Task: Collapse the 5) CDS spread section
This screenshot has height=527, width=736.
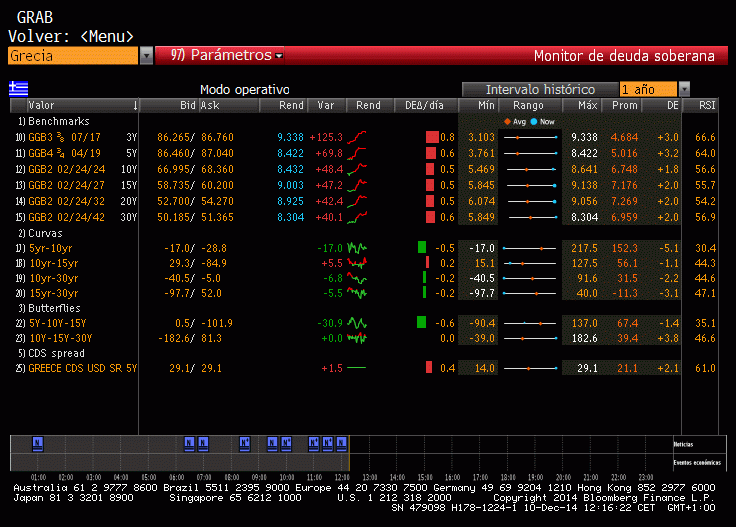Action: pos(52,353)
